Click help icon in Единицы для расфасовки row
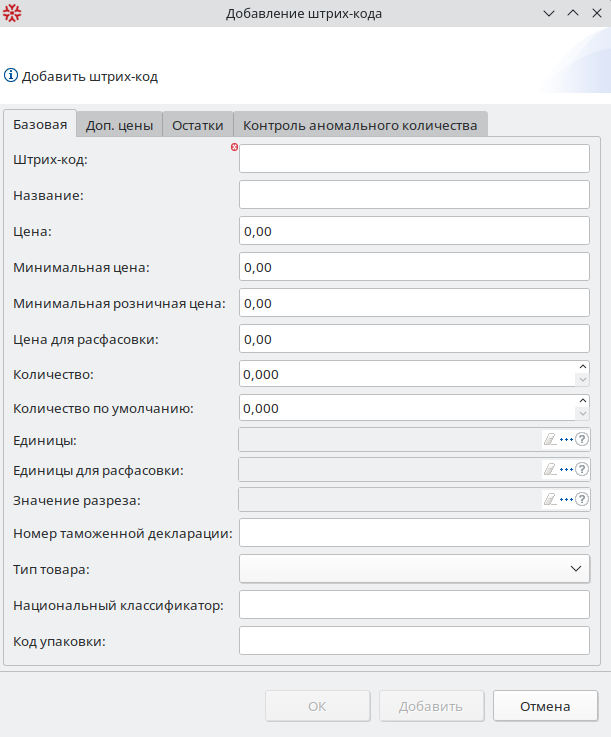This screenshot has width=611, height=737. tap(582, 469)
